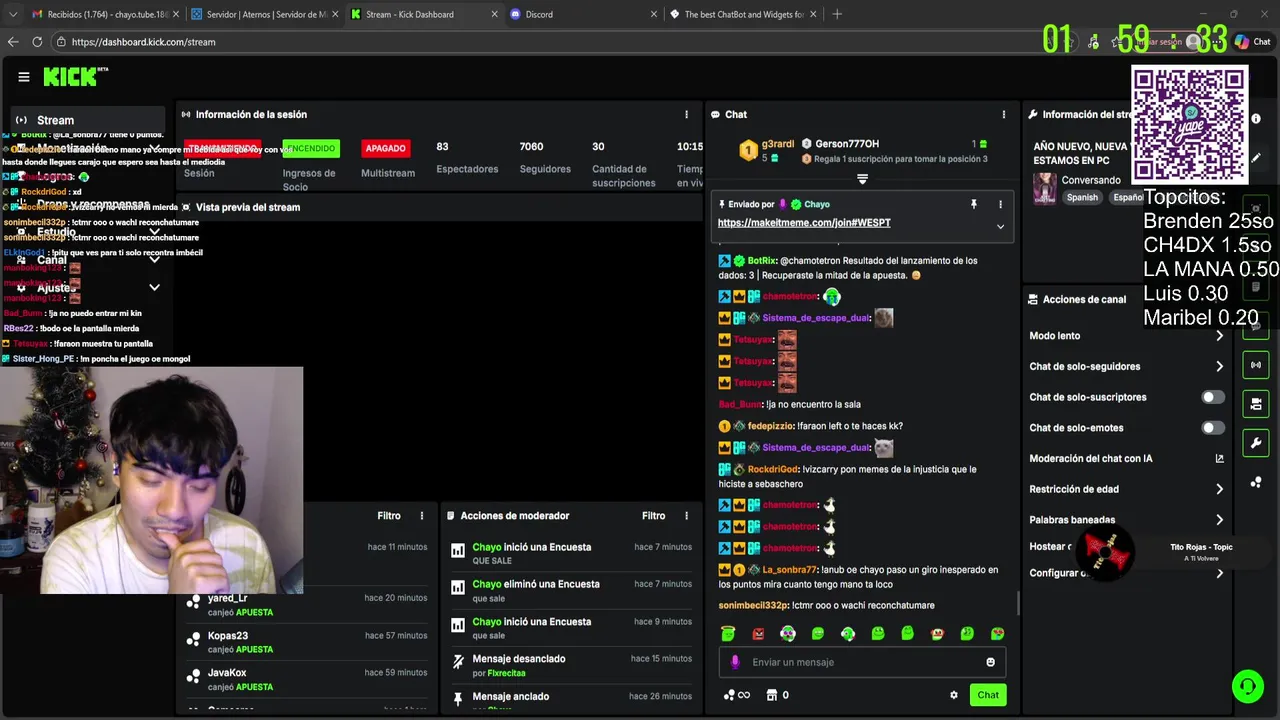Open chat settings gear icon
This screenshot has height=720, width=1280.
pos(953,695)
